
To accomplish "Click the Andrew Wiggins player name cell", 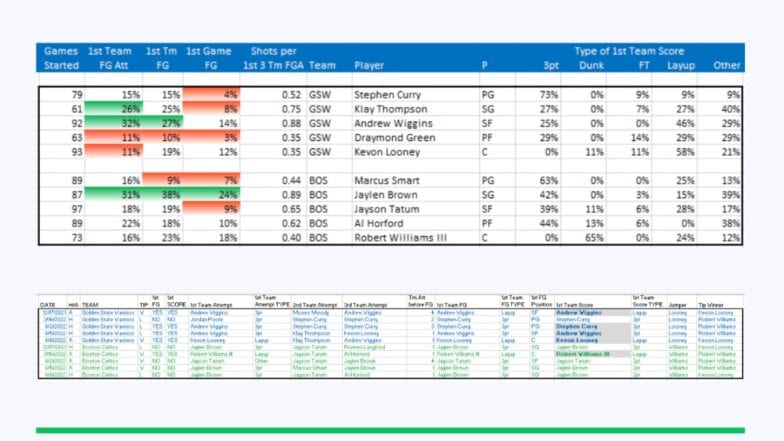I will (x=393, y=124).
